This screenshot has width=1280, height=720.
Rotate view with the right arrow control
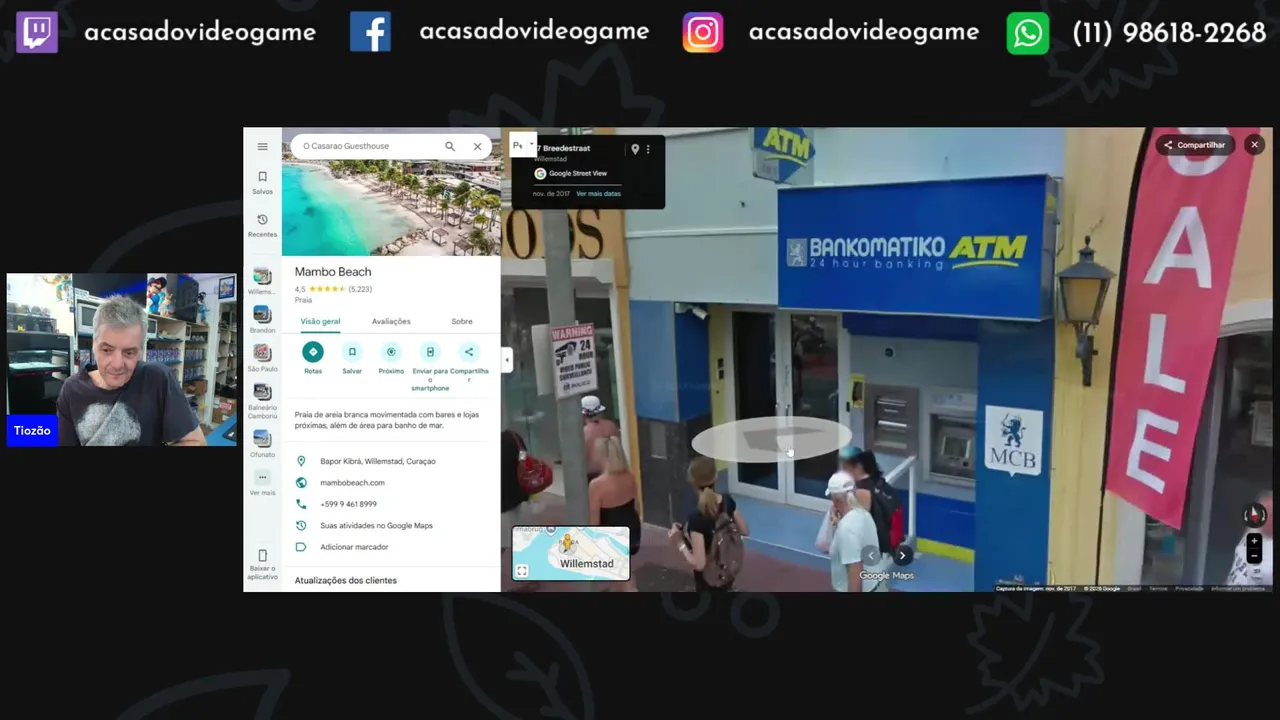point(902,556)
